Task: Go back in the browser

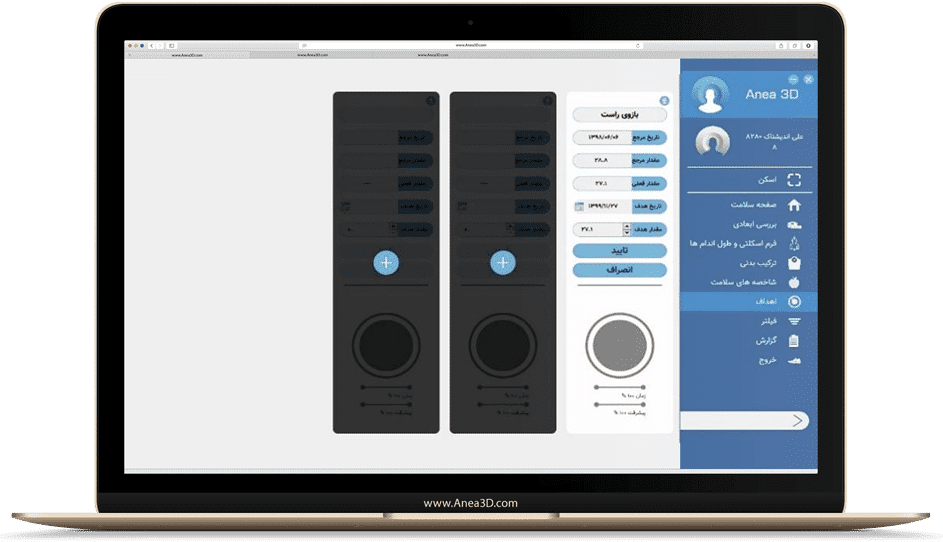Action: tap(152, 46)
